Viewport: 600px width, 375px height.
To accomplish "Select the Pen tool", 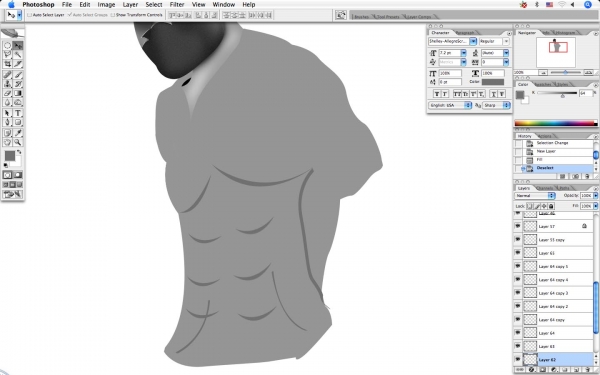I will [7, 122].
